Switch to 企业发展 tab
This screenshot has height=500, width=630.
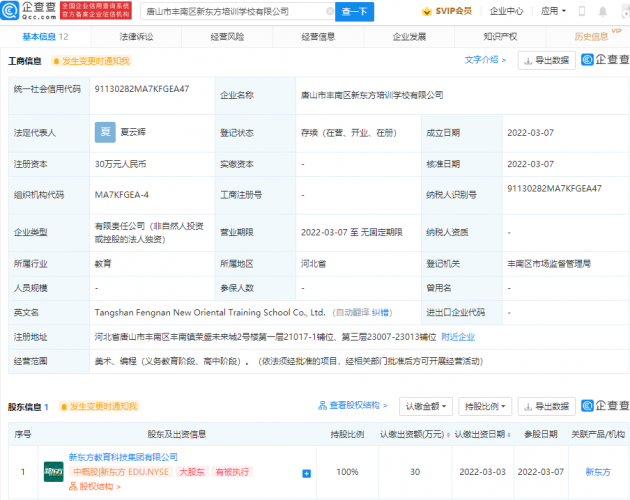pos(409,37)
